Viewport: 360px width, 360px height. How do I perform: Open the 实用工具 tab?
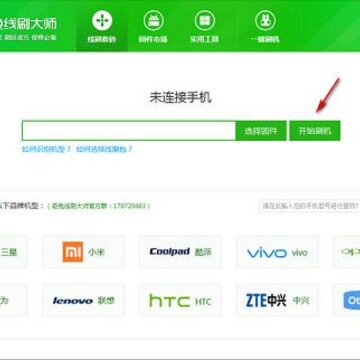coord(204,26)
